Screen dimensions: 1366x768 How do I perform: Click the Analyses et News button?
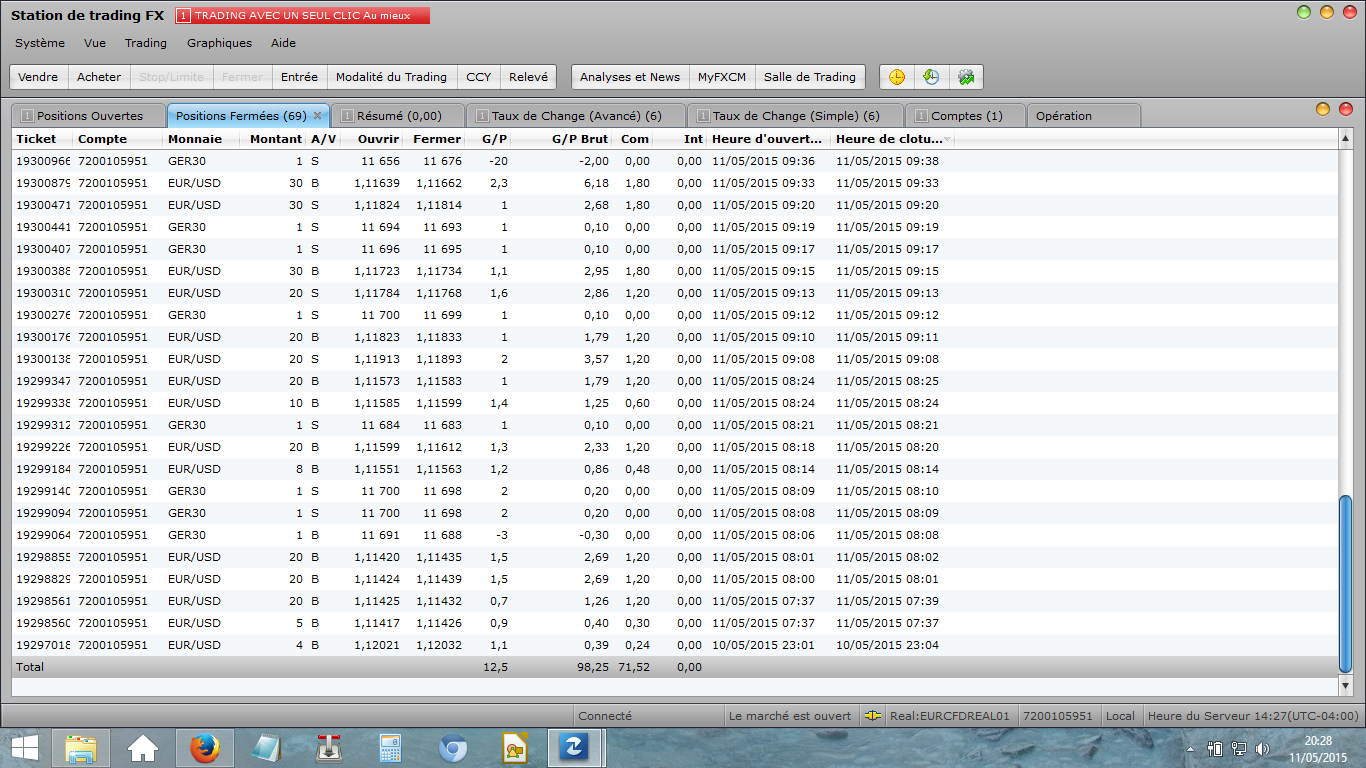tap(629, 77)
